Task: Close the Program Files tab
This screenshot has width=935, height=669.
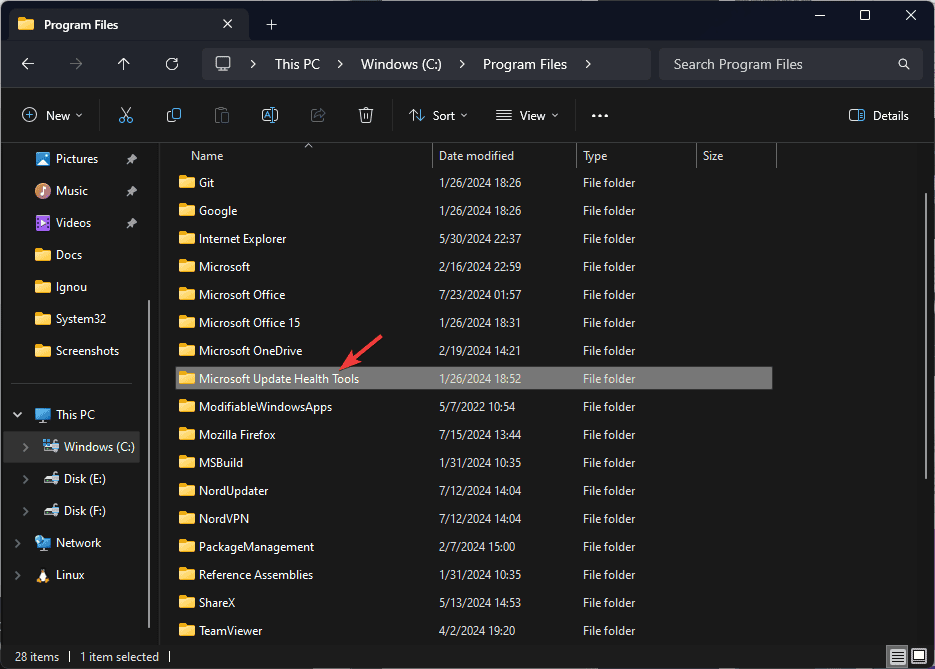Action: pos(227,24)
